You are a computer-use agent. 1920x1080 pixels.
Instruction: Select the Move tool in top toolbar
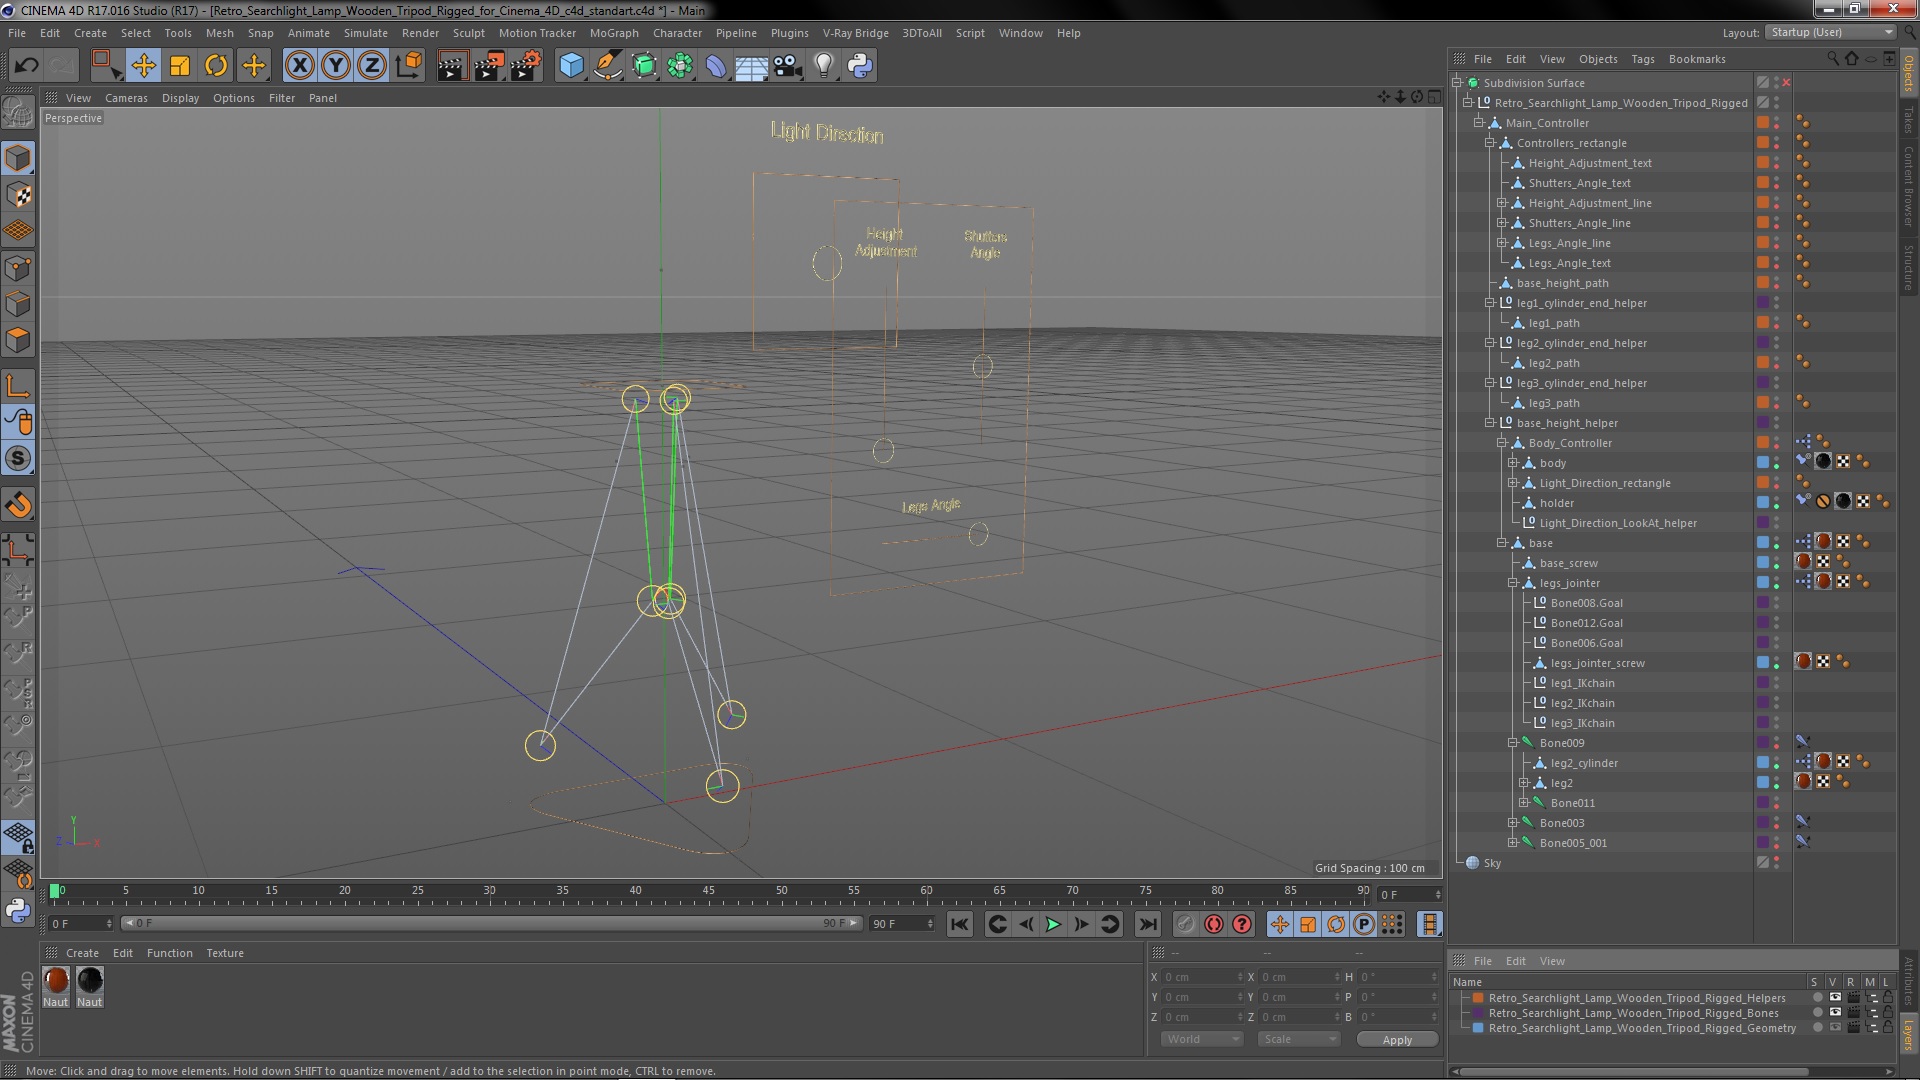(x=143, y=66)
